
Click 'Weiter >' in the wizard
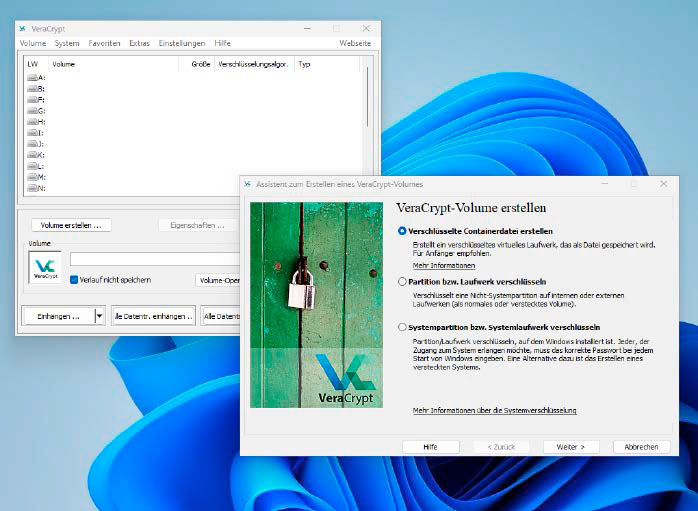coord(571,447)
